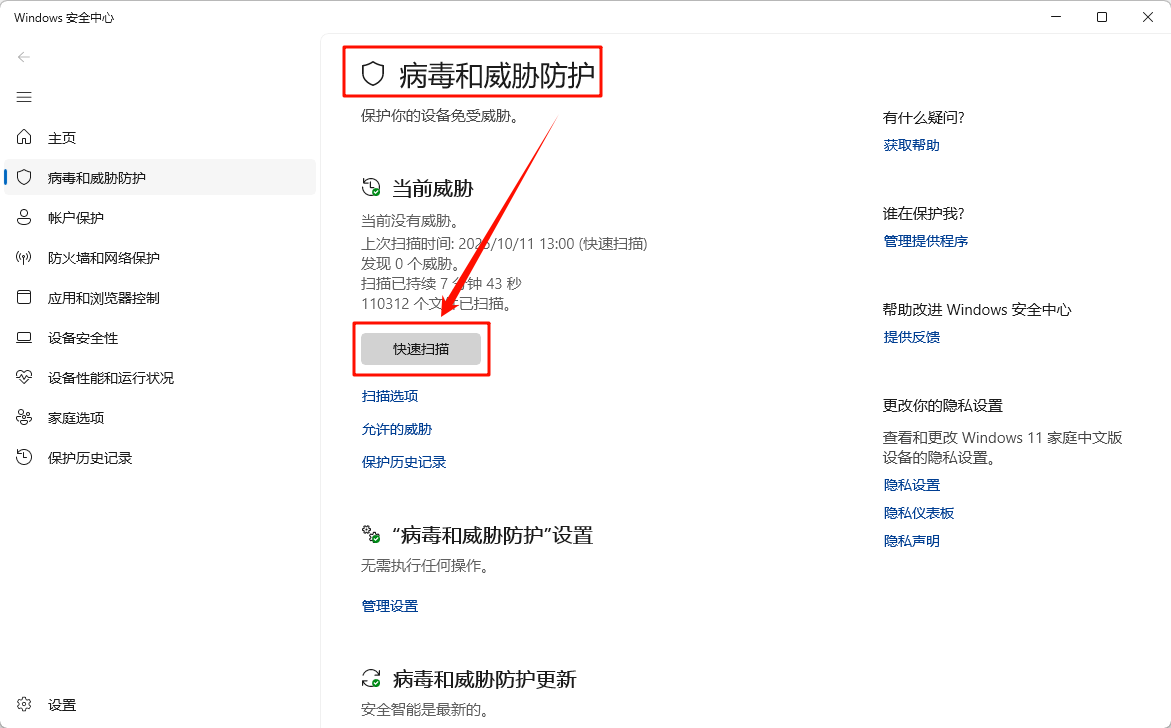Image resolution: width=1171 pixels, height=728 pixels.
Task: Click the 帐户保护 person icon
Action: [x=24, y=218]
